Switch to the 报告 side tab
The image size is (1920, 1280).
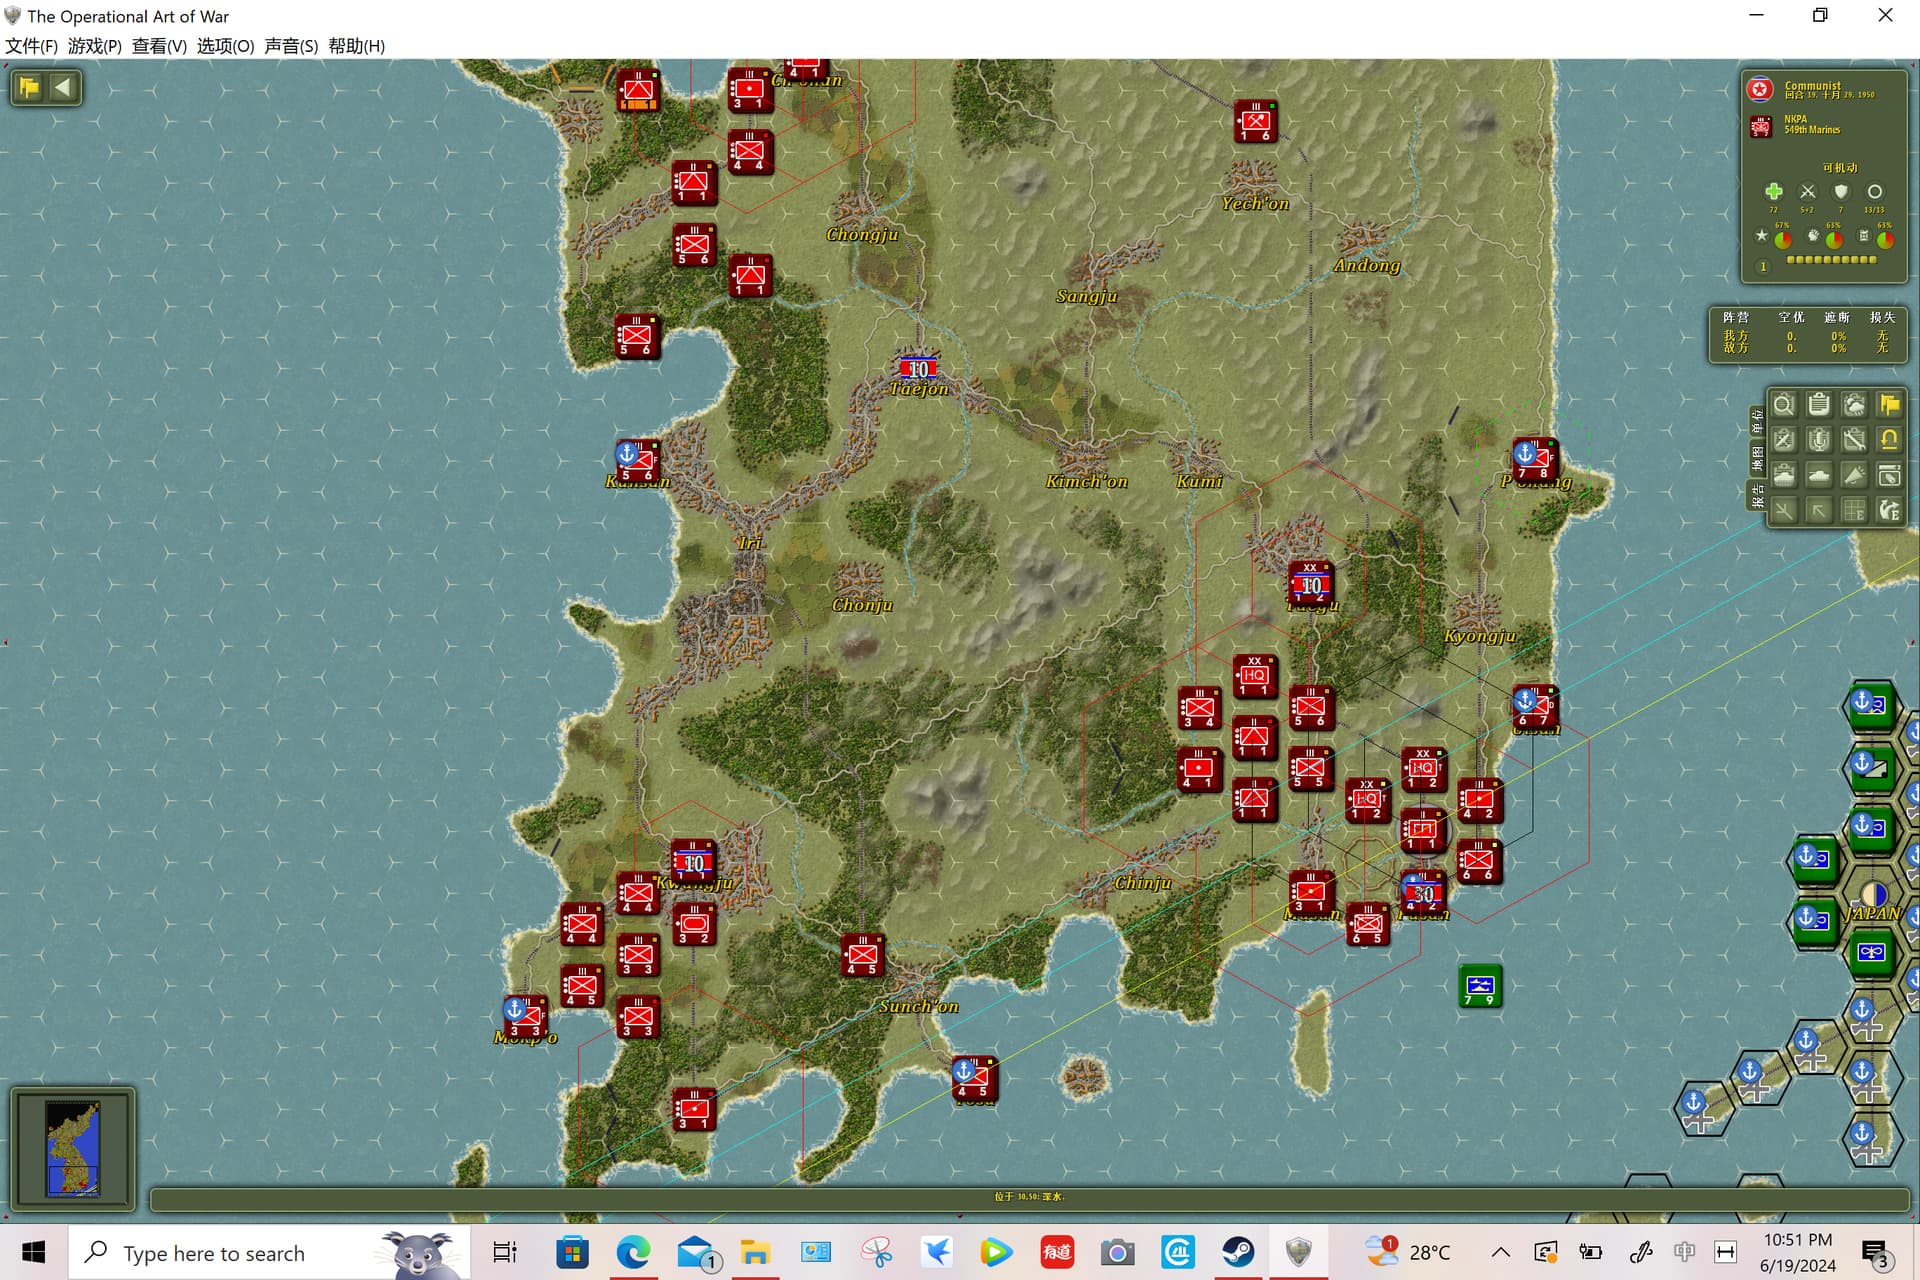[x=1757, y=495]
